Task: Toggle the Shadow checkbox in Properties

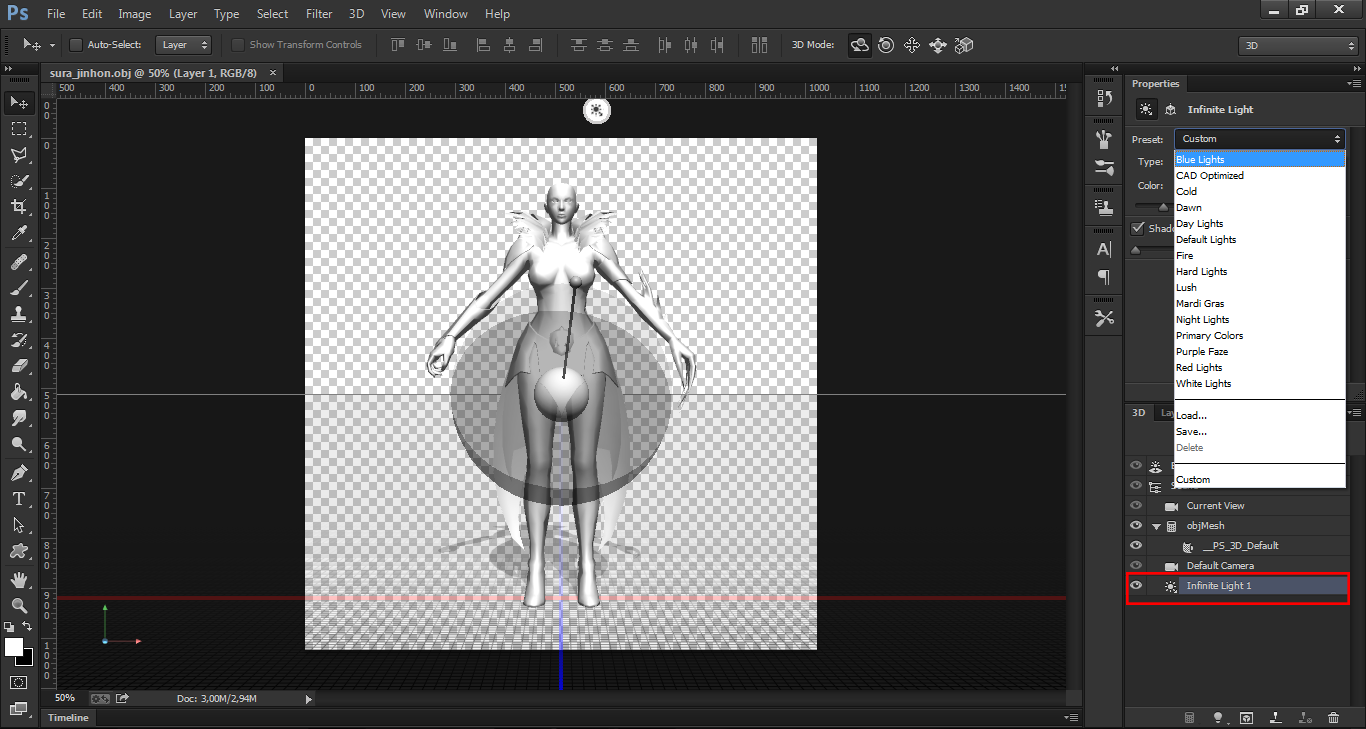Action: [x=1137, y=228]
